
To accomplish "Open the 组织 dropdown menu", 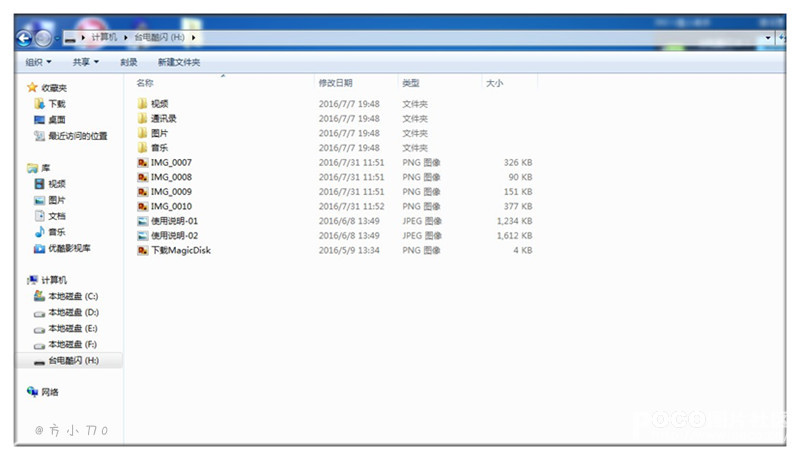I will pos(38,62).
